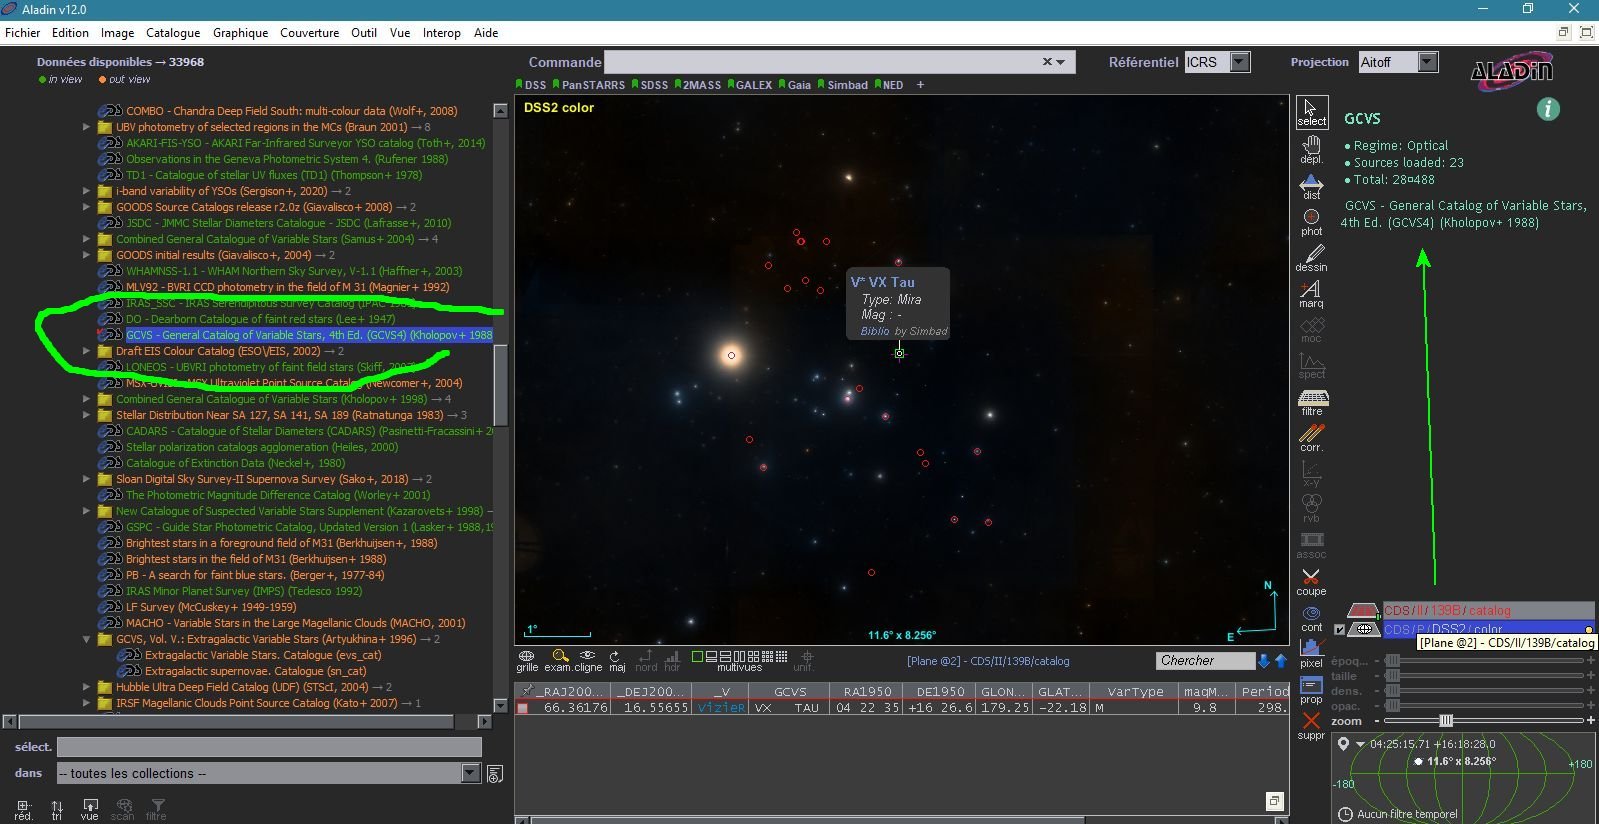This screenshot has height=824, width=1599.
Task: Click the tri sort icon
Action: [x=57, y=809]
